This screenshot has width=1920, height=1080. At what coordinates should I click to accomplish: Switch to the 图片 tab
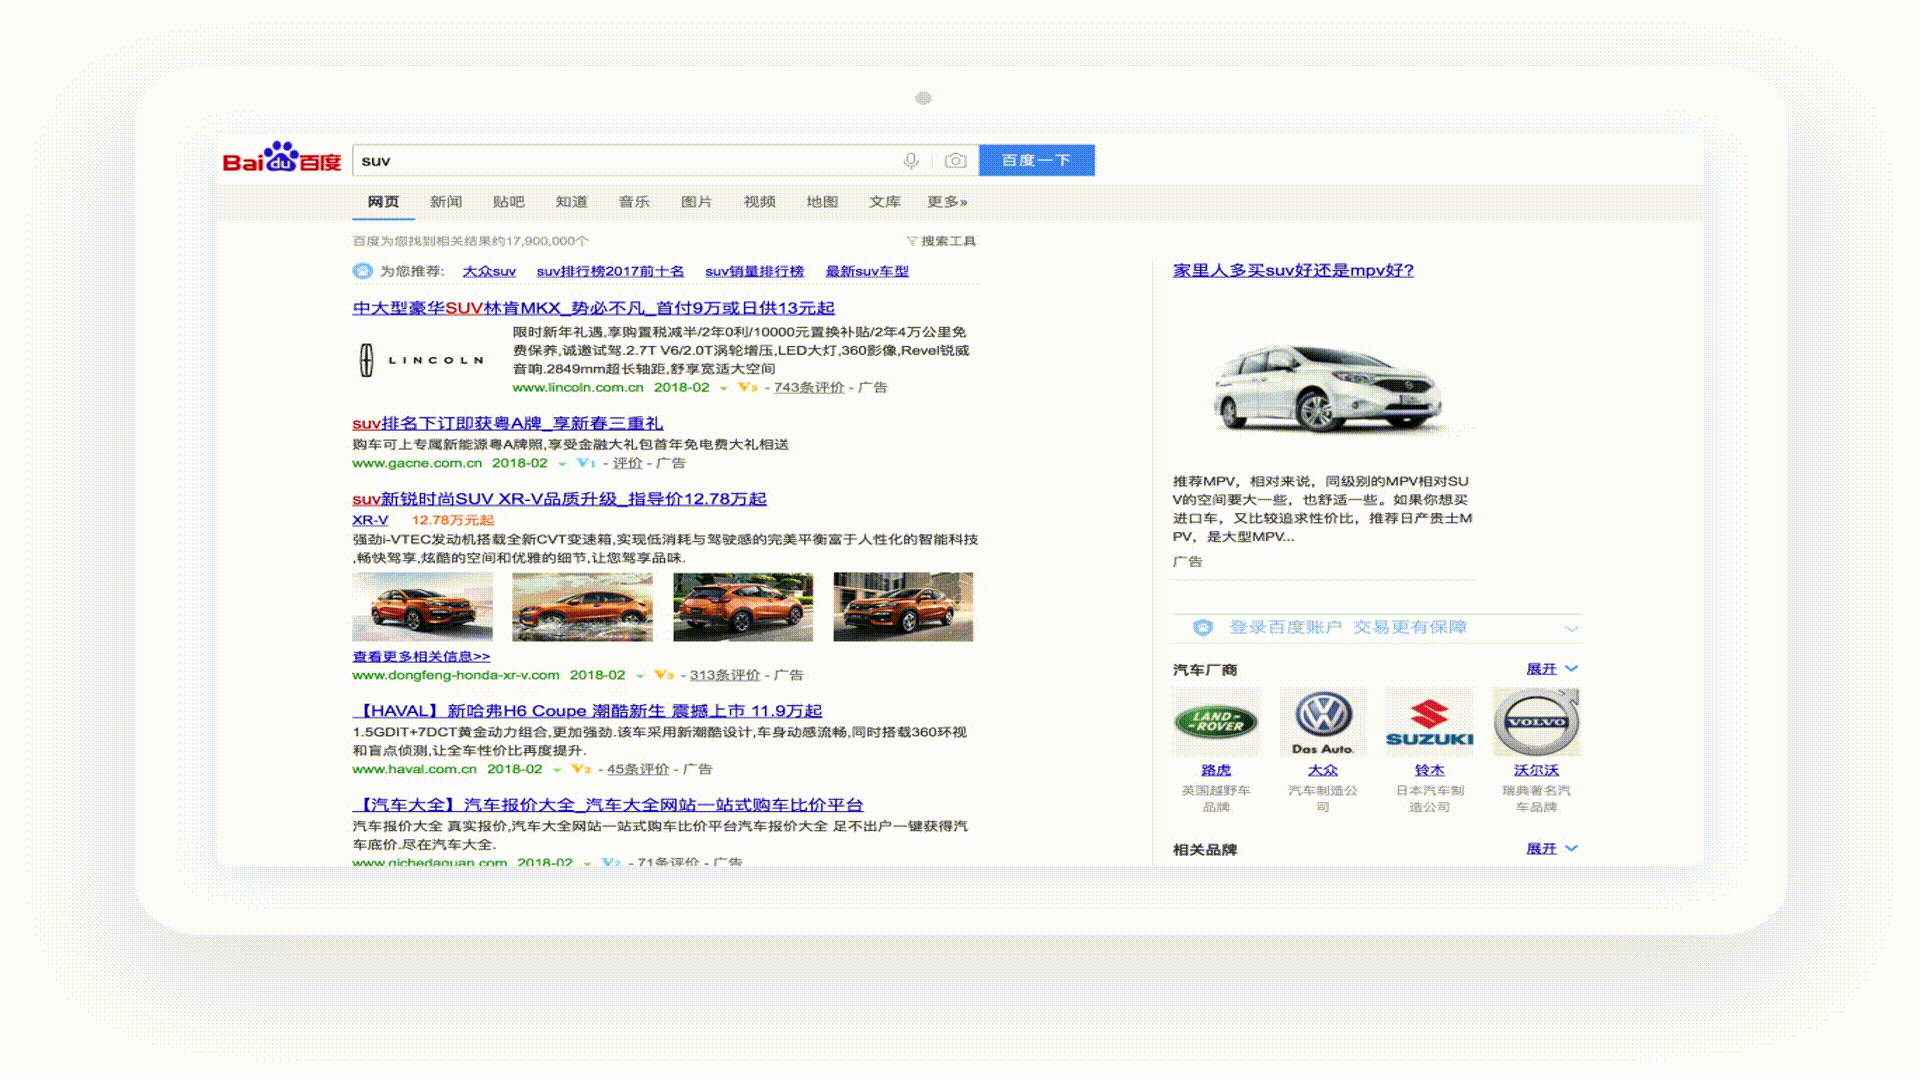(696, 202)
